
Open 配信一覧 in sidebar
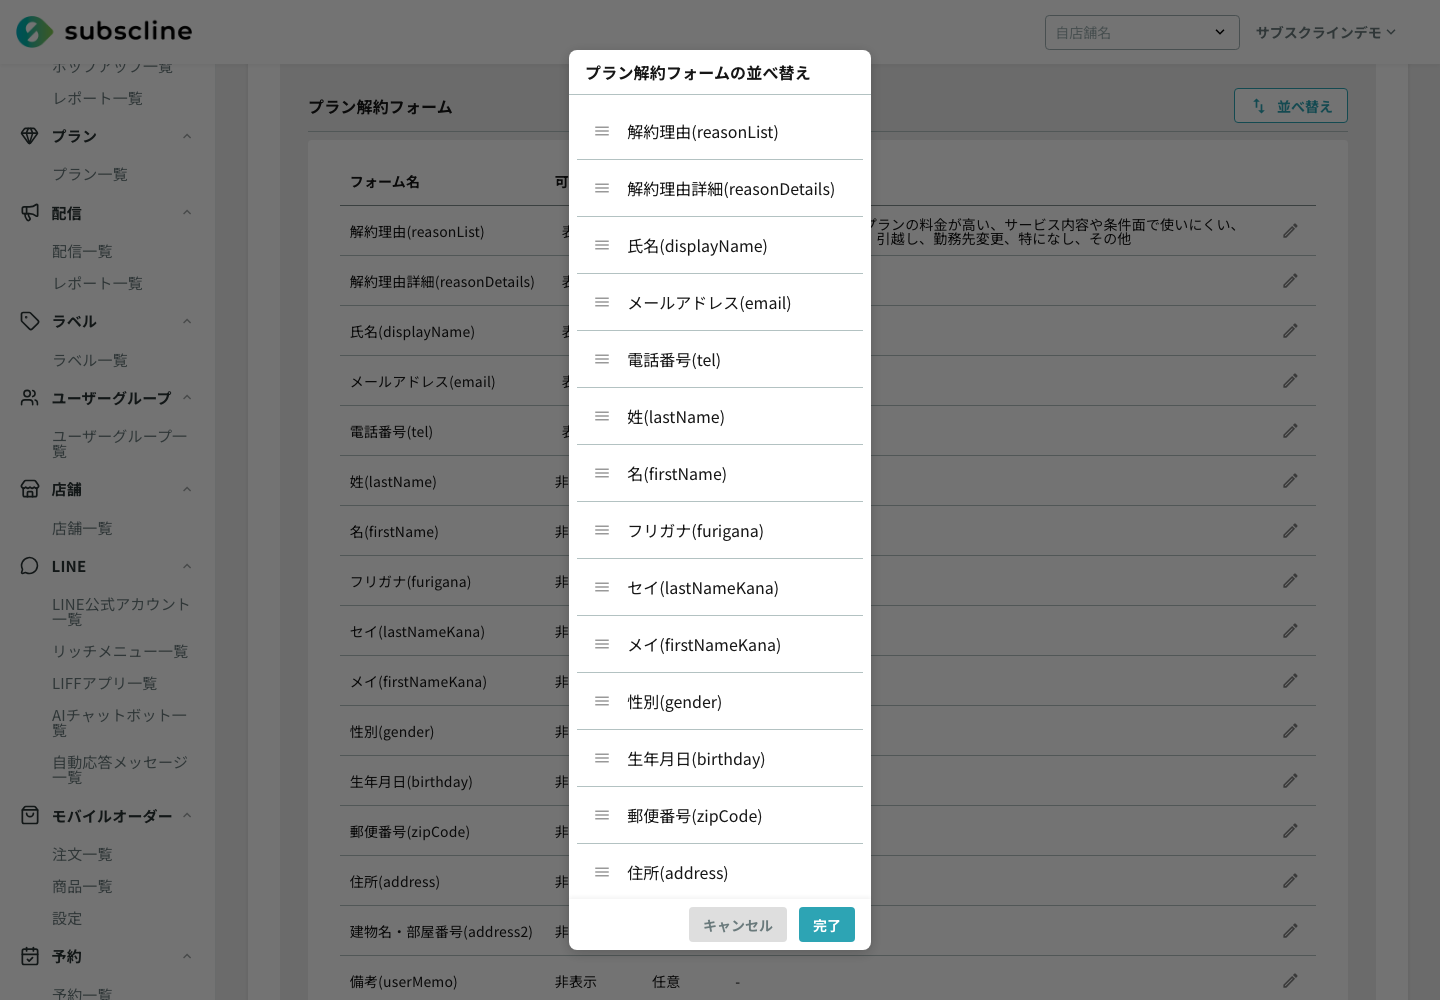(82, 251)
